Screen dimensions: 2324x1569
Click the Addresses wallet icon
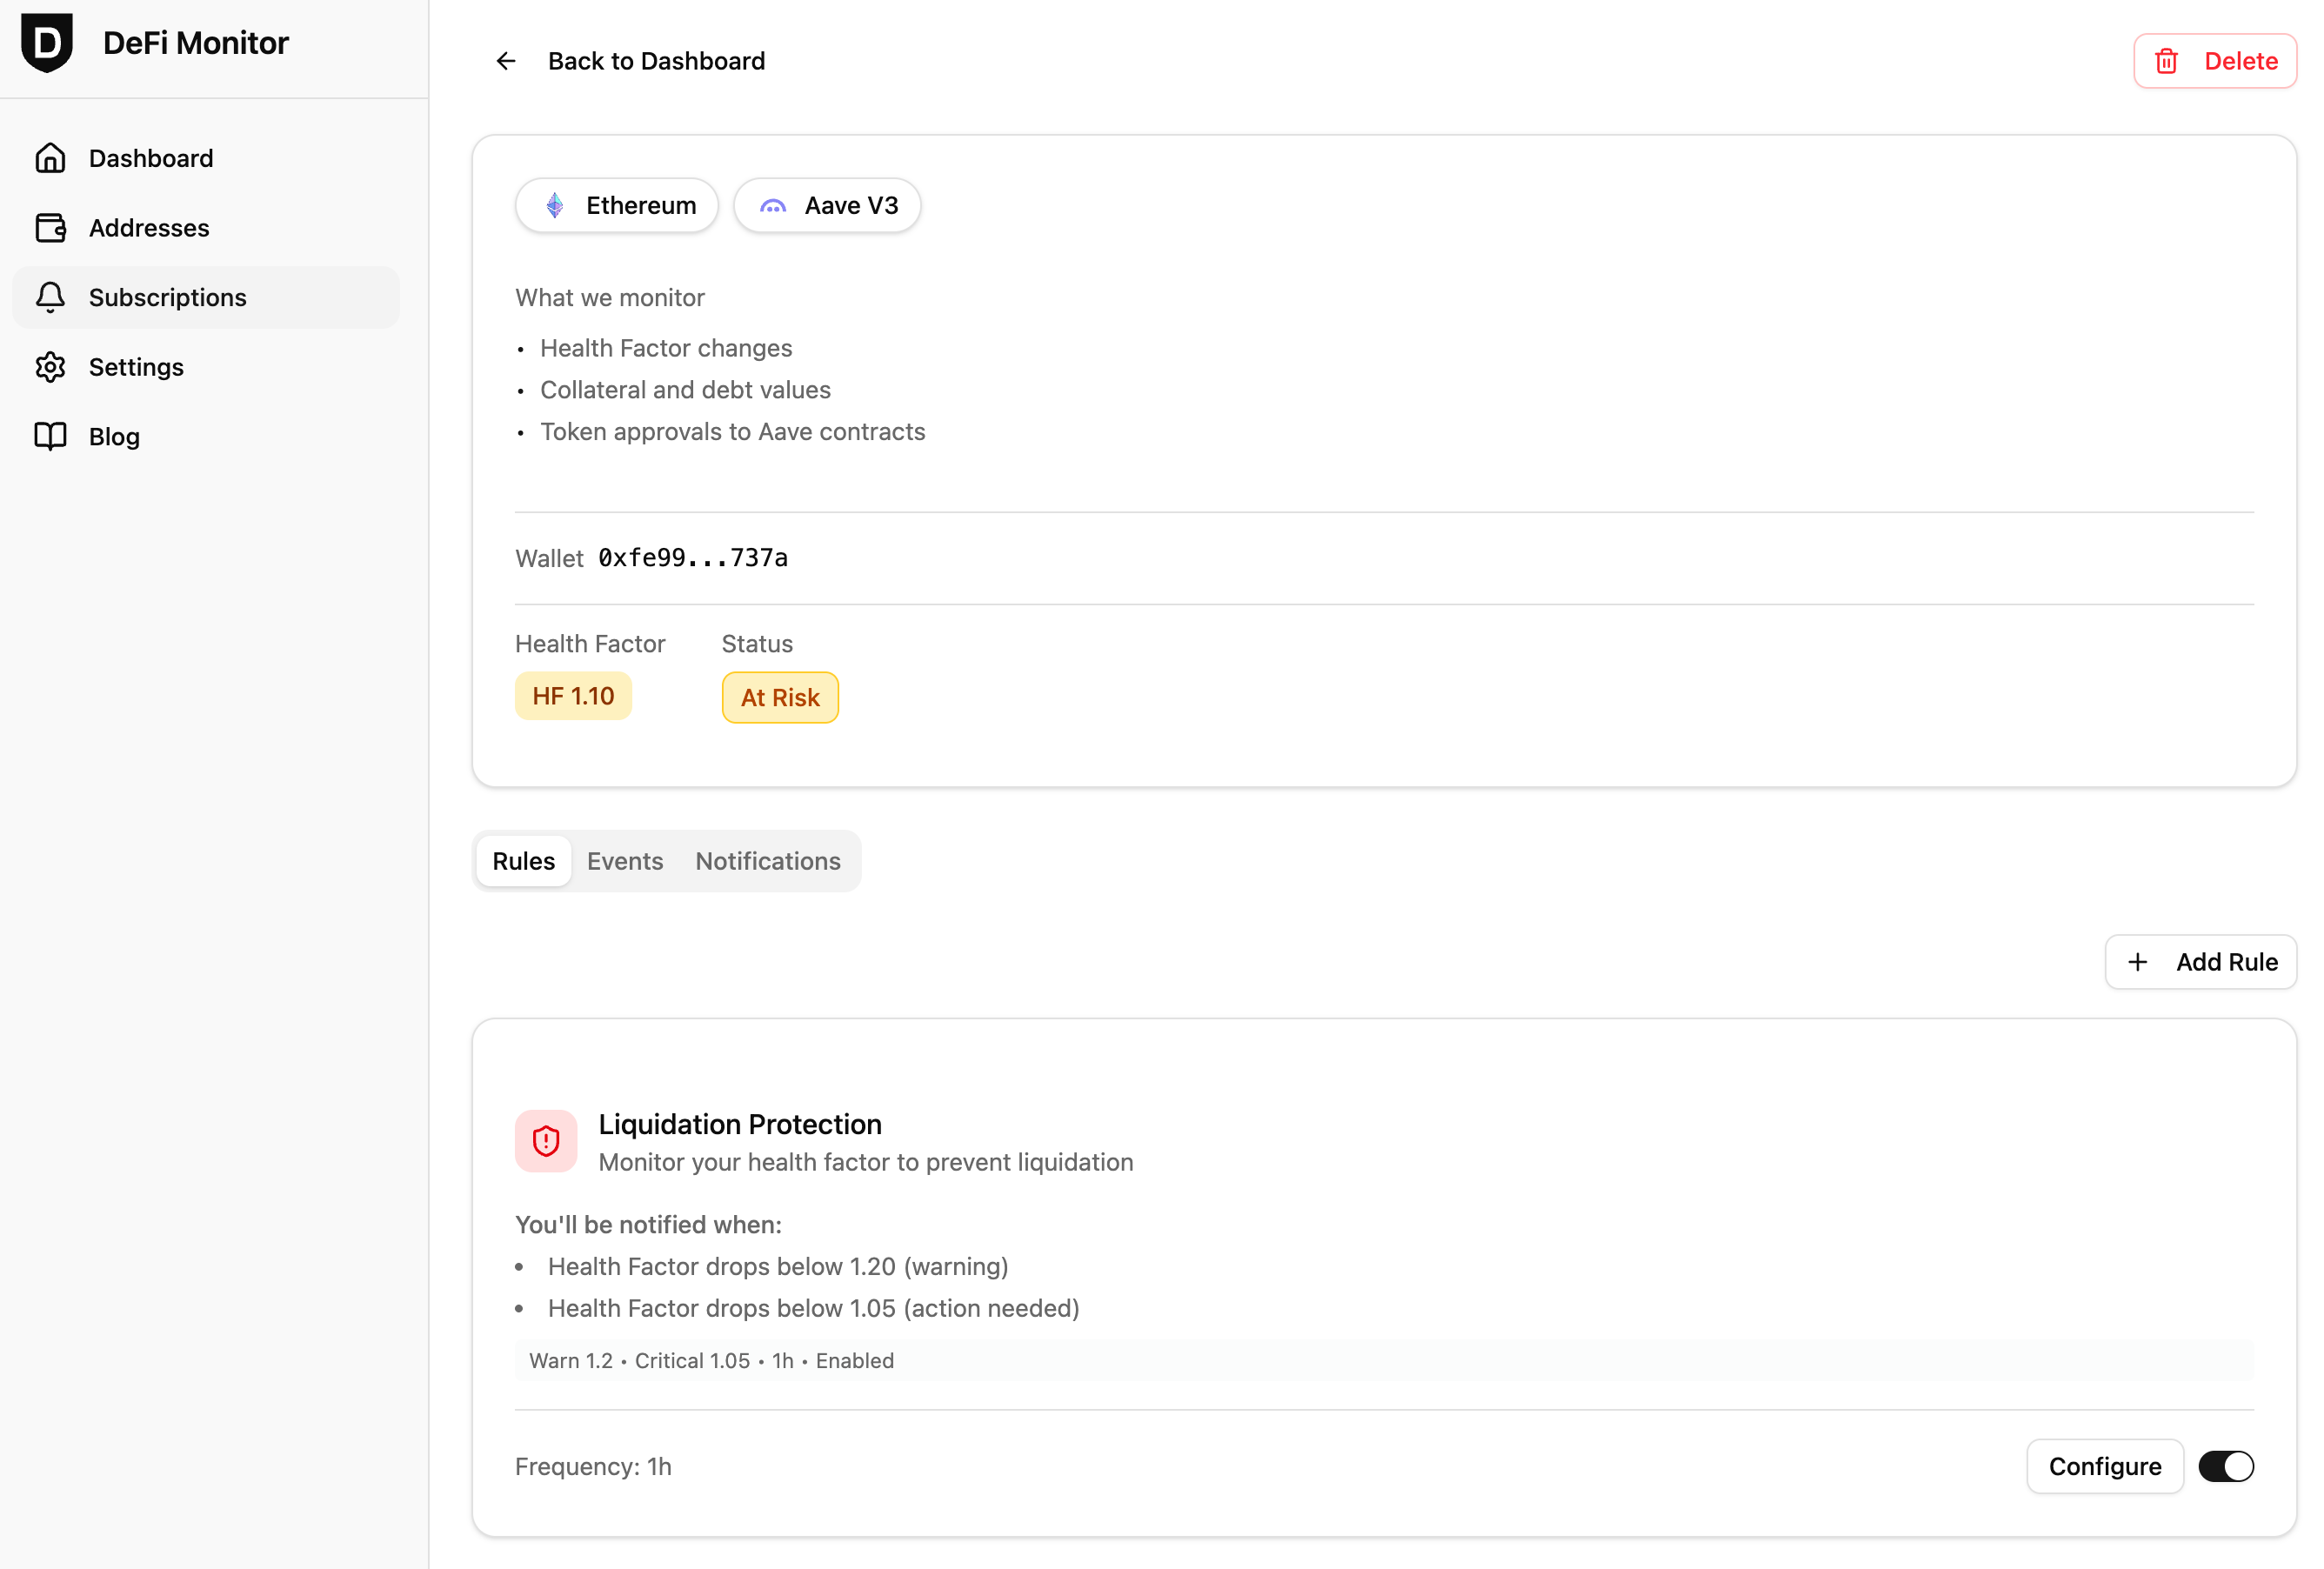point(51,228)
